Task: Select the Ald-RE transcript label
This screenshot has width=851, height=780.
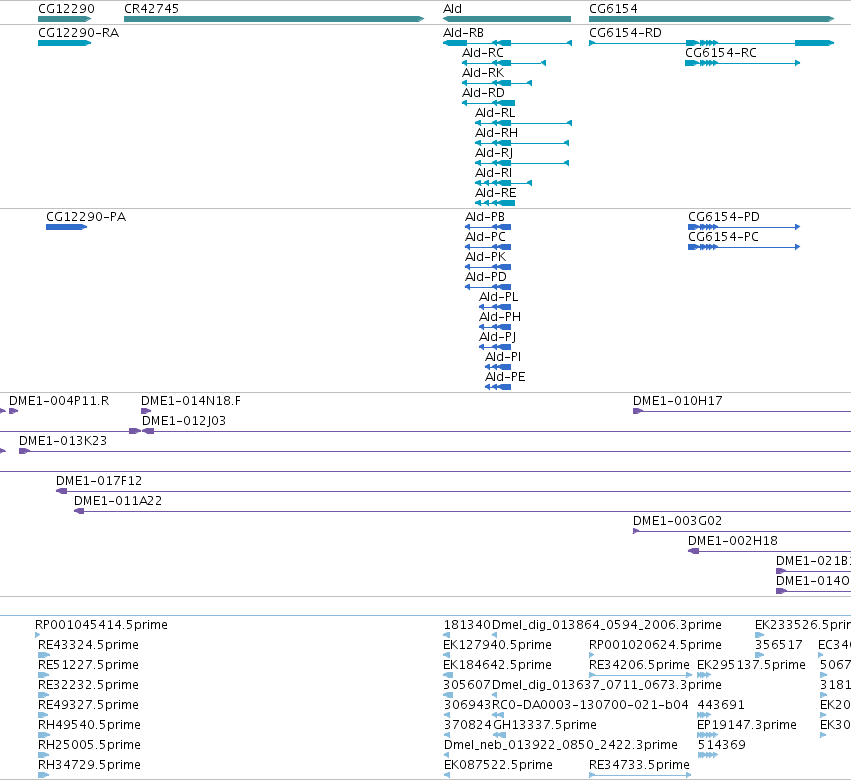Action: [496, 193]
